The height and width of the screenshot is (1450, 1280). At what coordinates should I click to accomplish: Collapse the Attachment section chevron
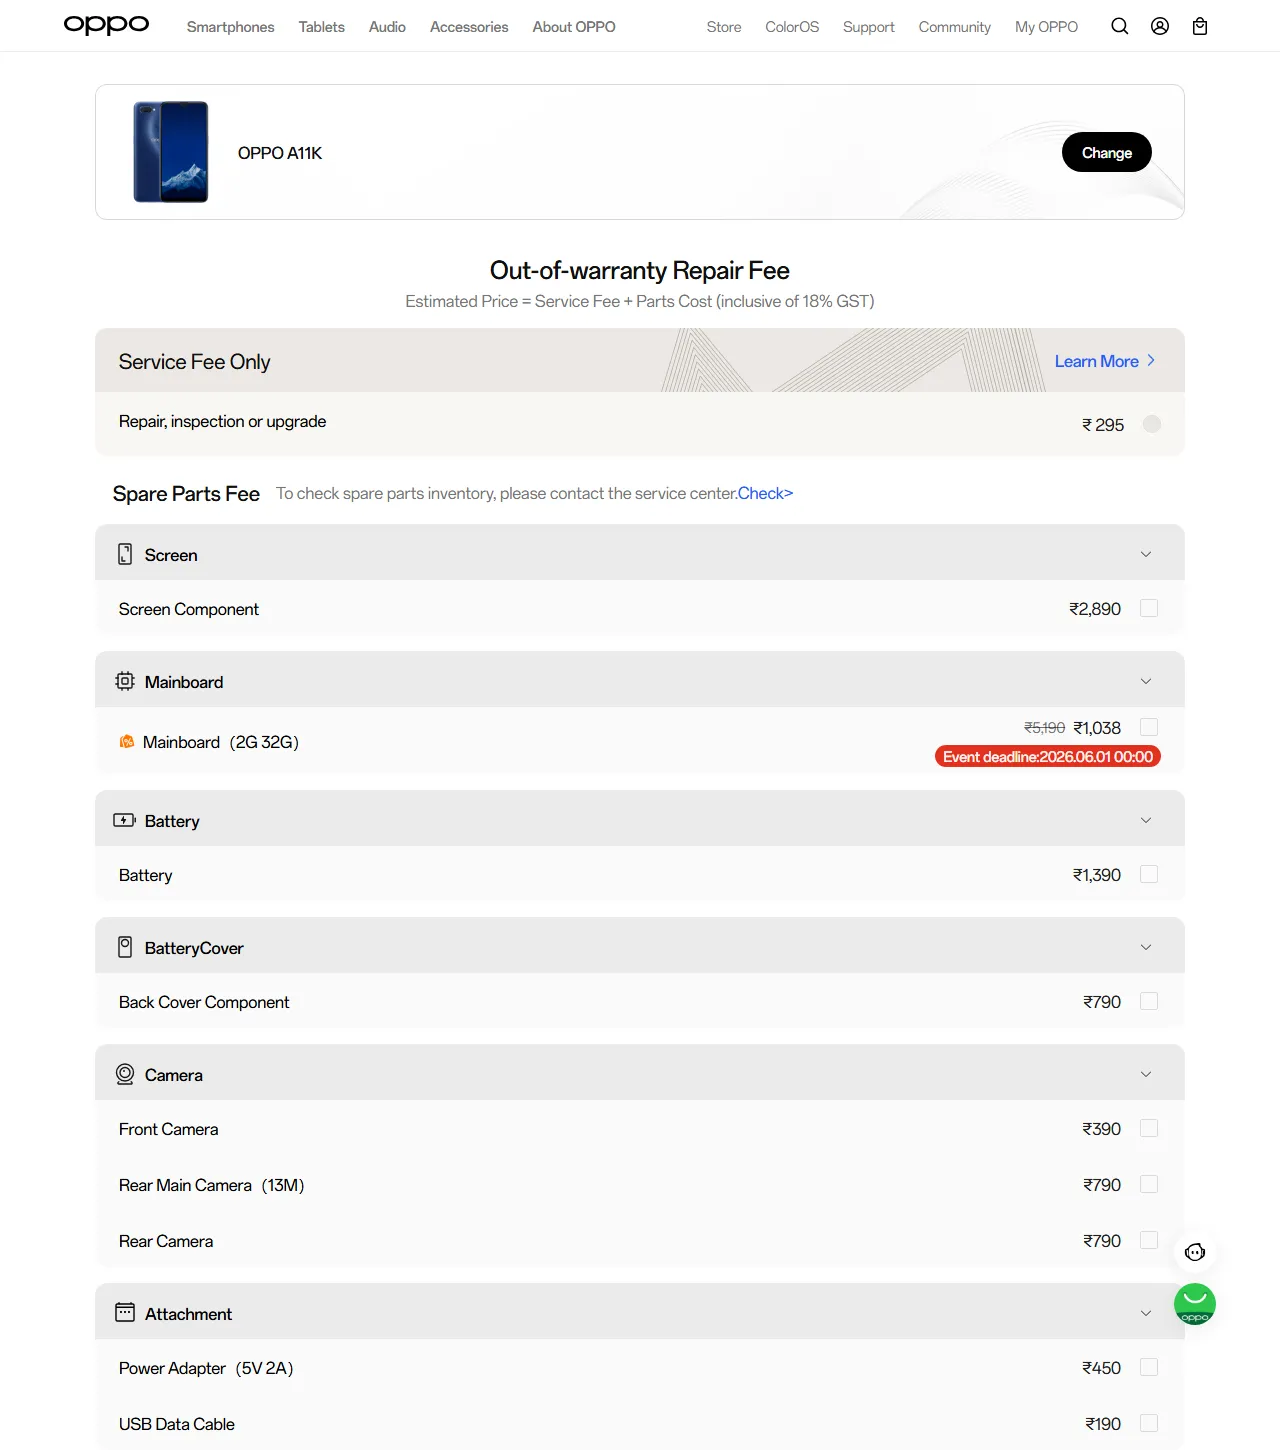(1146, 1313)
